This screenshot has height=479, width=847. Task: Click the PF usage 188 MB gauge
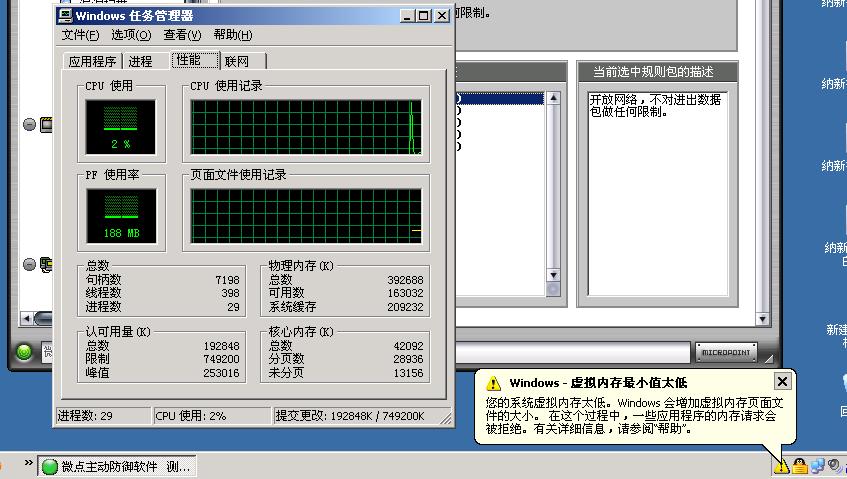121,216
